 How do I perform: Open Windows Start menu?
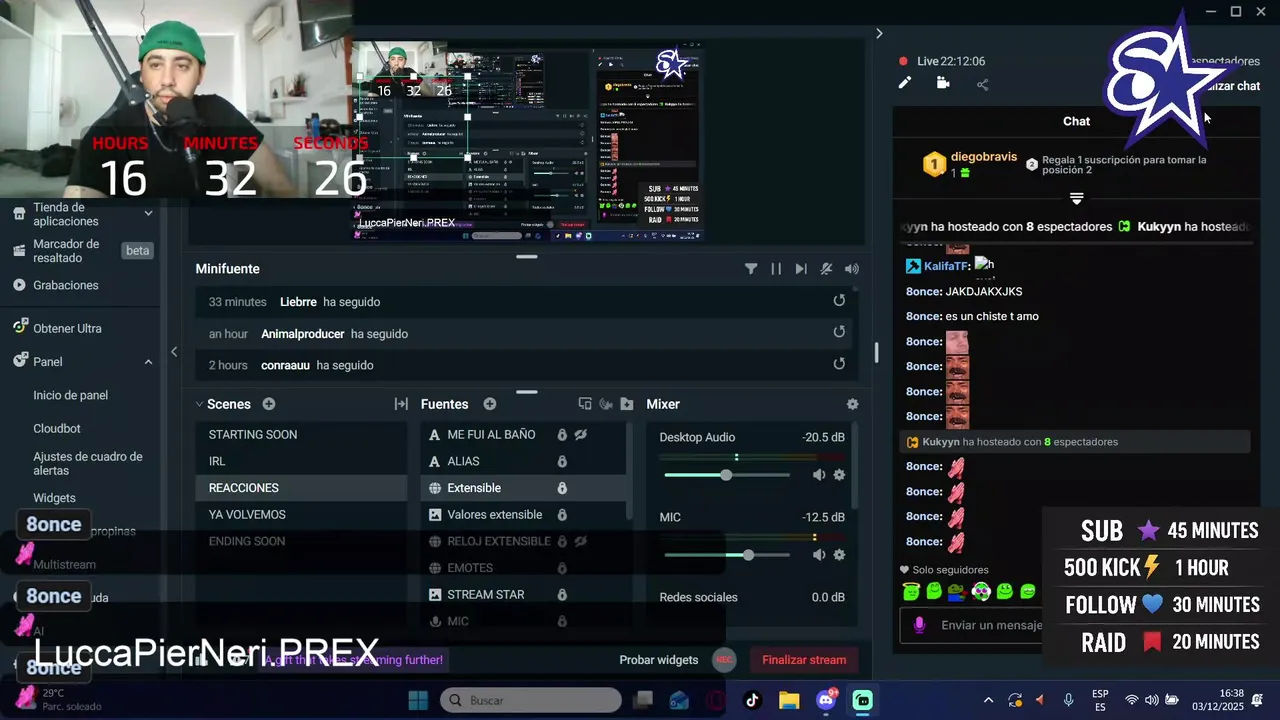(418, 700)
